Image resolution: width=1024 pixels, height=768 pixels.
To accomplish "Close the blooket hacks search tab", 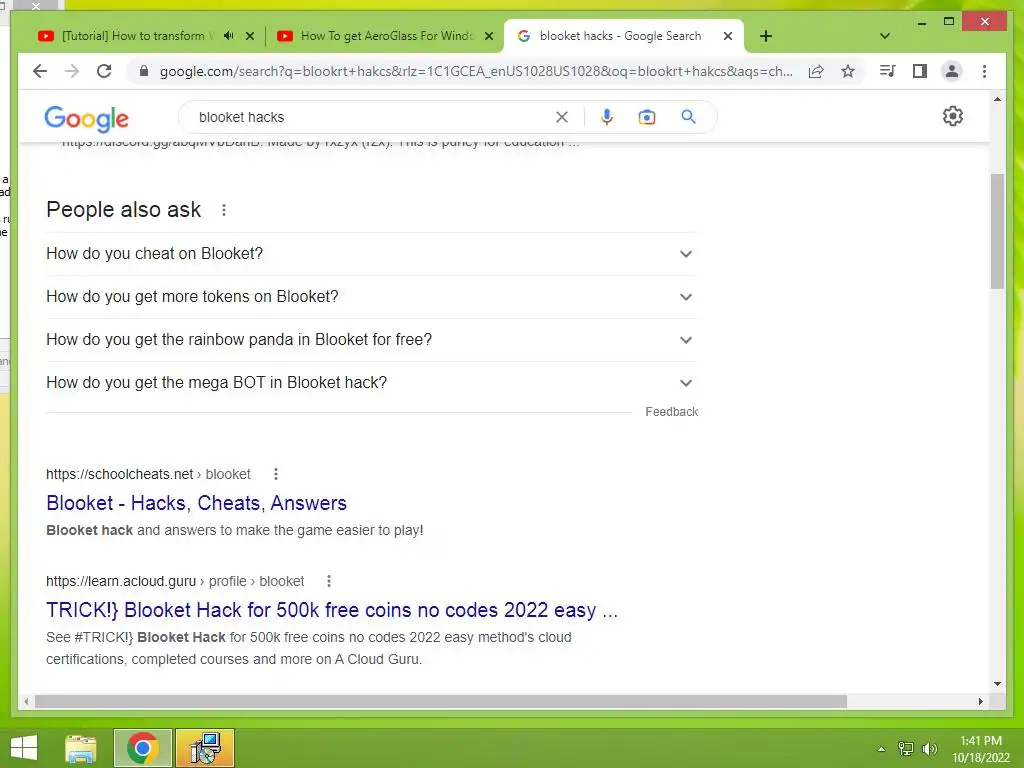I will 728,36.
